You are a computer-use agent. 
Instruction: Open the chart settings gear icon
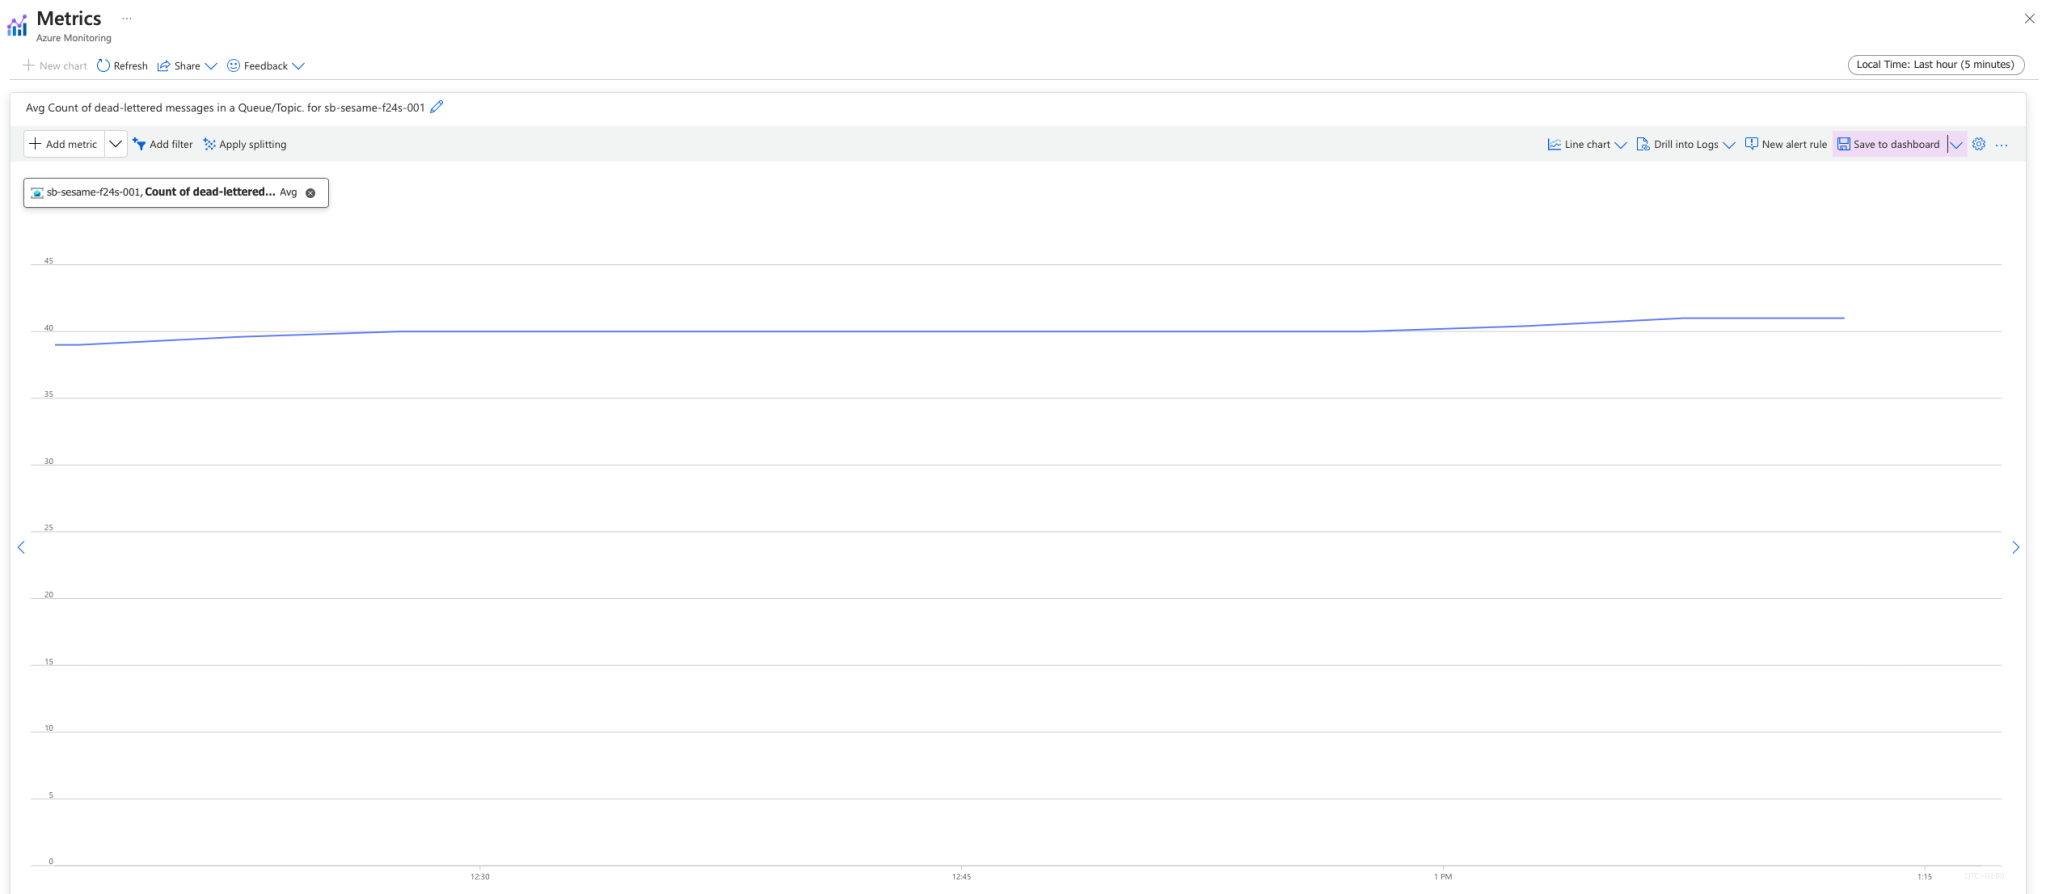[1979, 144]
